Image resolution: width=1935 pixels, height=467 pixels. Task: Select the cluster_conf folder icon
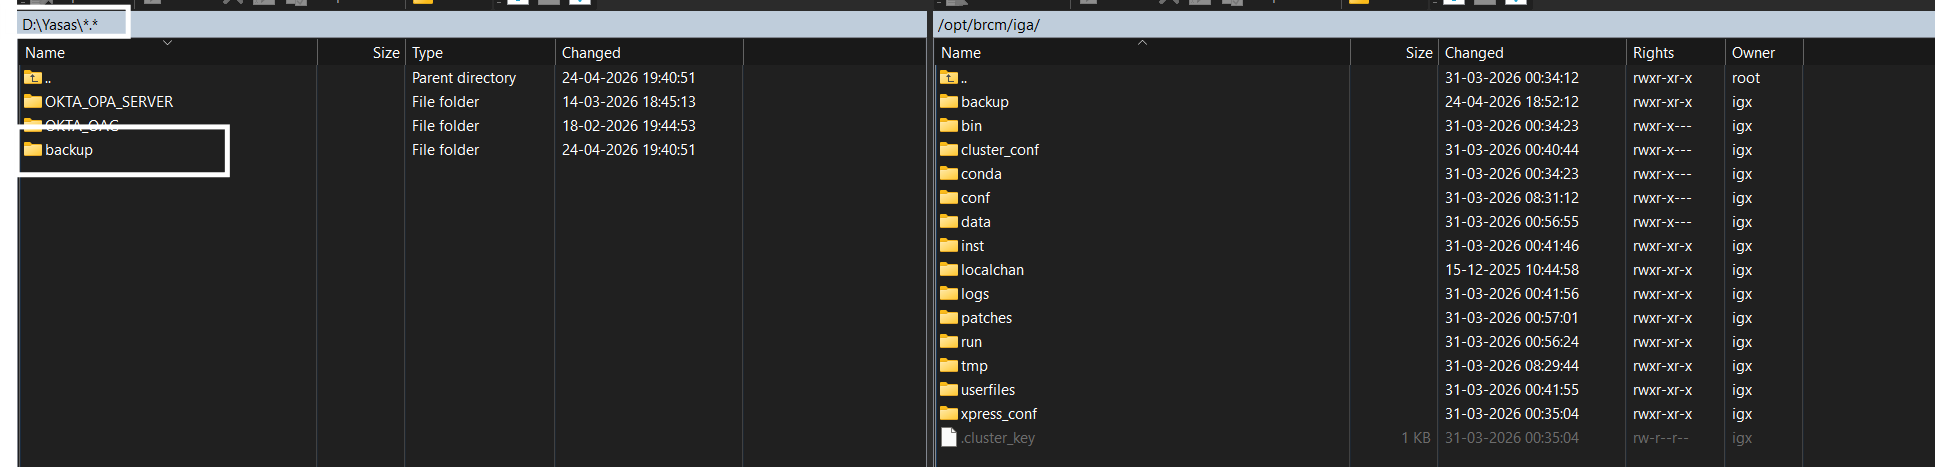click(x=949, y=150)
